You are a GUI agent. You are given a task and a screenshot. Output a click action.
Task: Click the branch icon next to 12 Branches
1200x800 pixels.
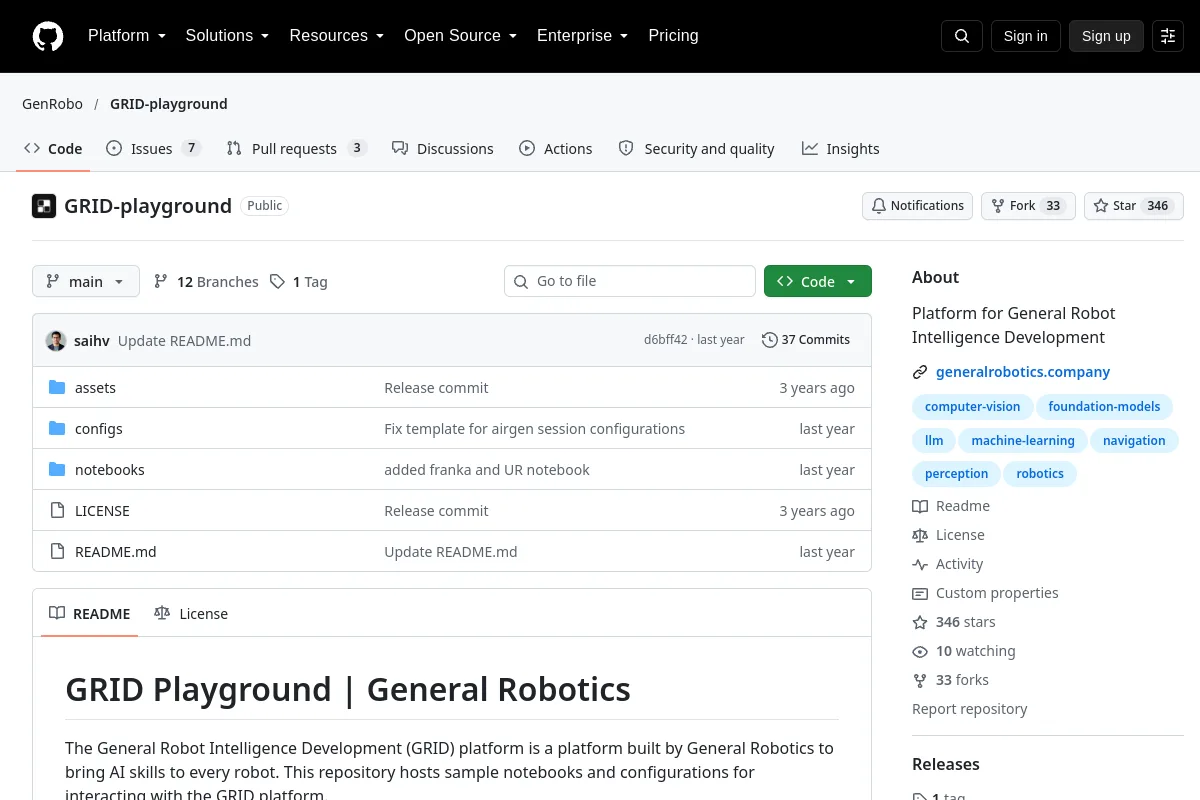161,282
